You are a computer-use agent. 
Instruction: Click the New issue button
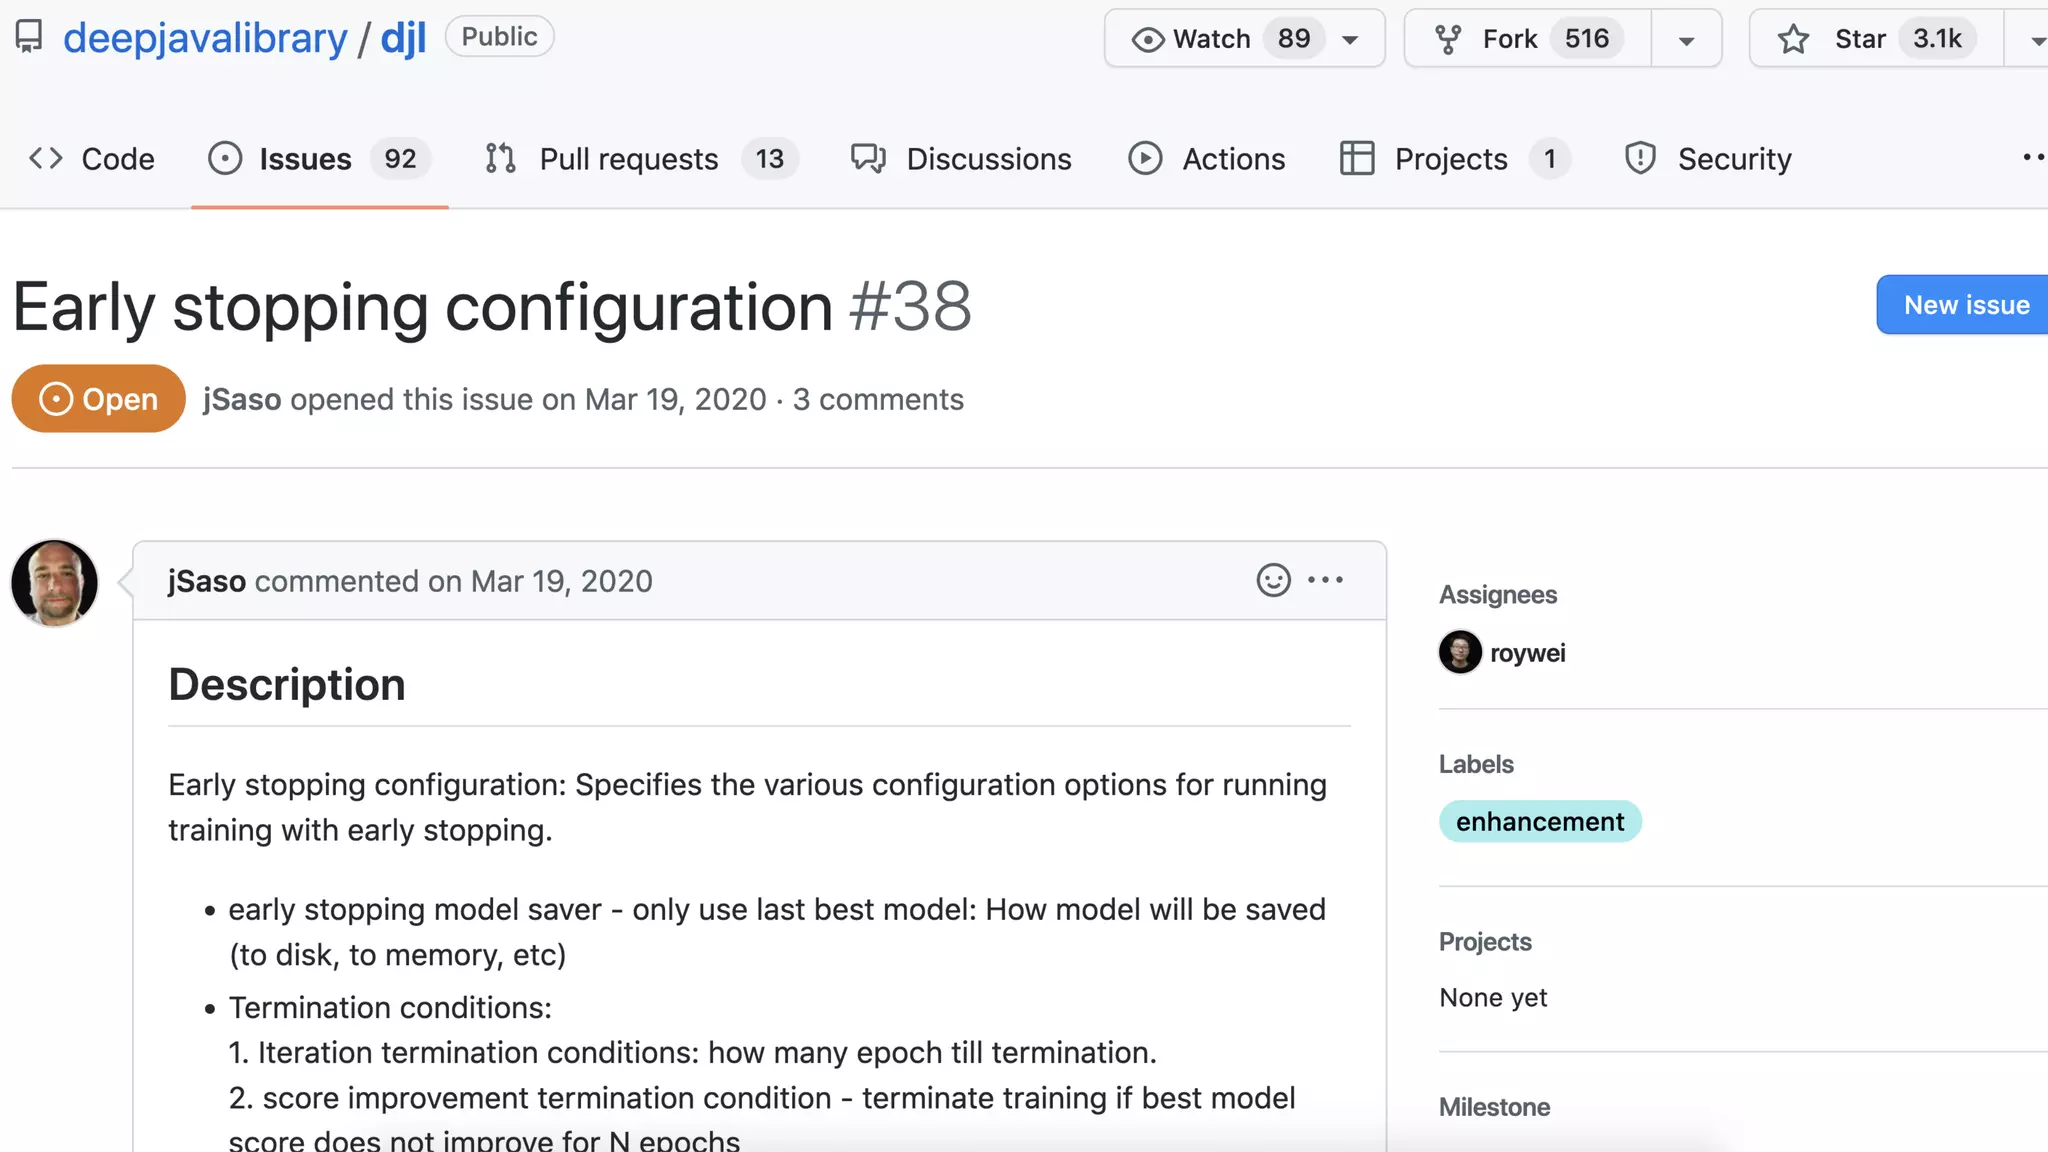tap(1962, 305)
